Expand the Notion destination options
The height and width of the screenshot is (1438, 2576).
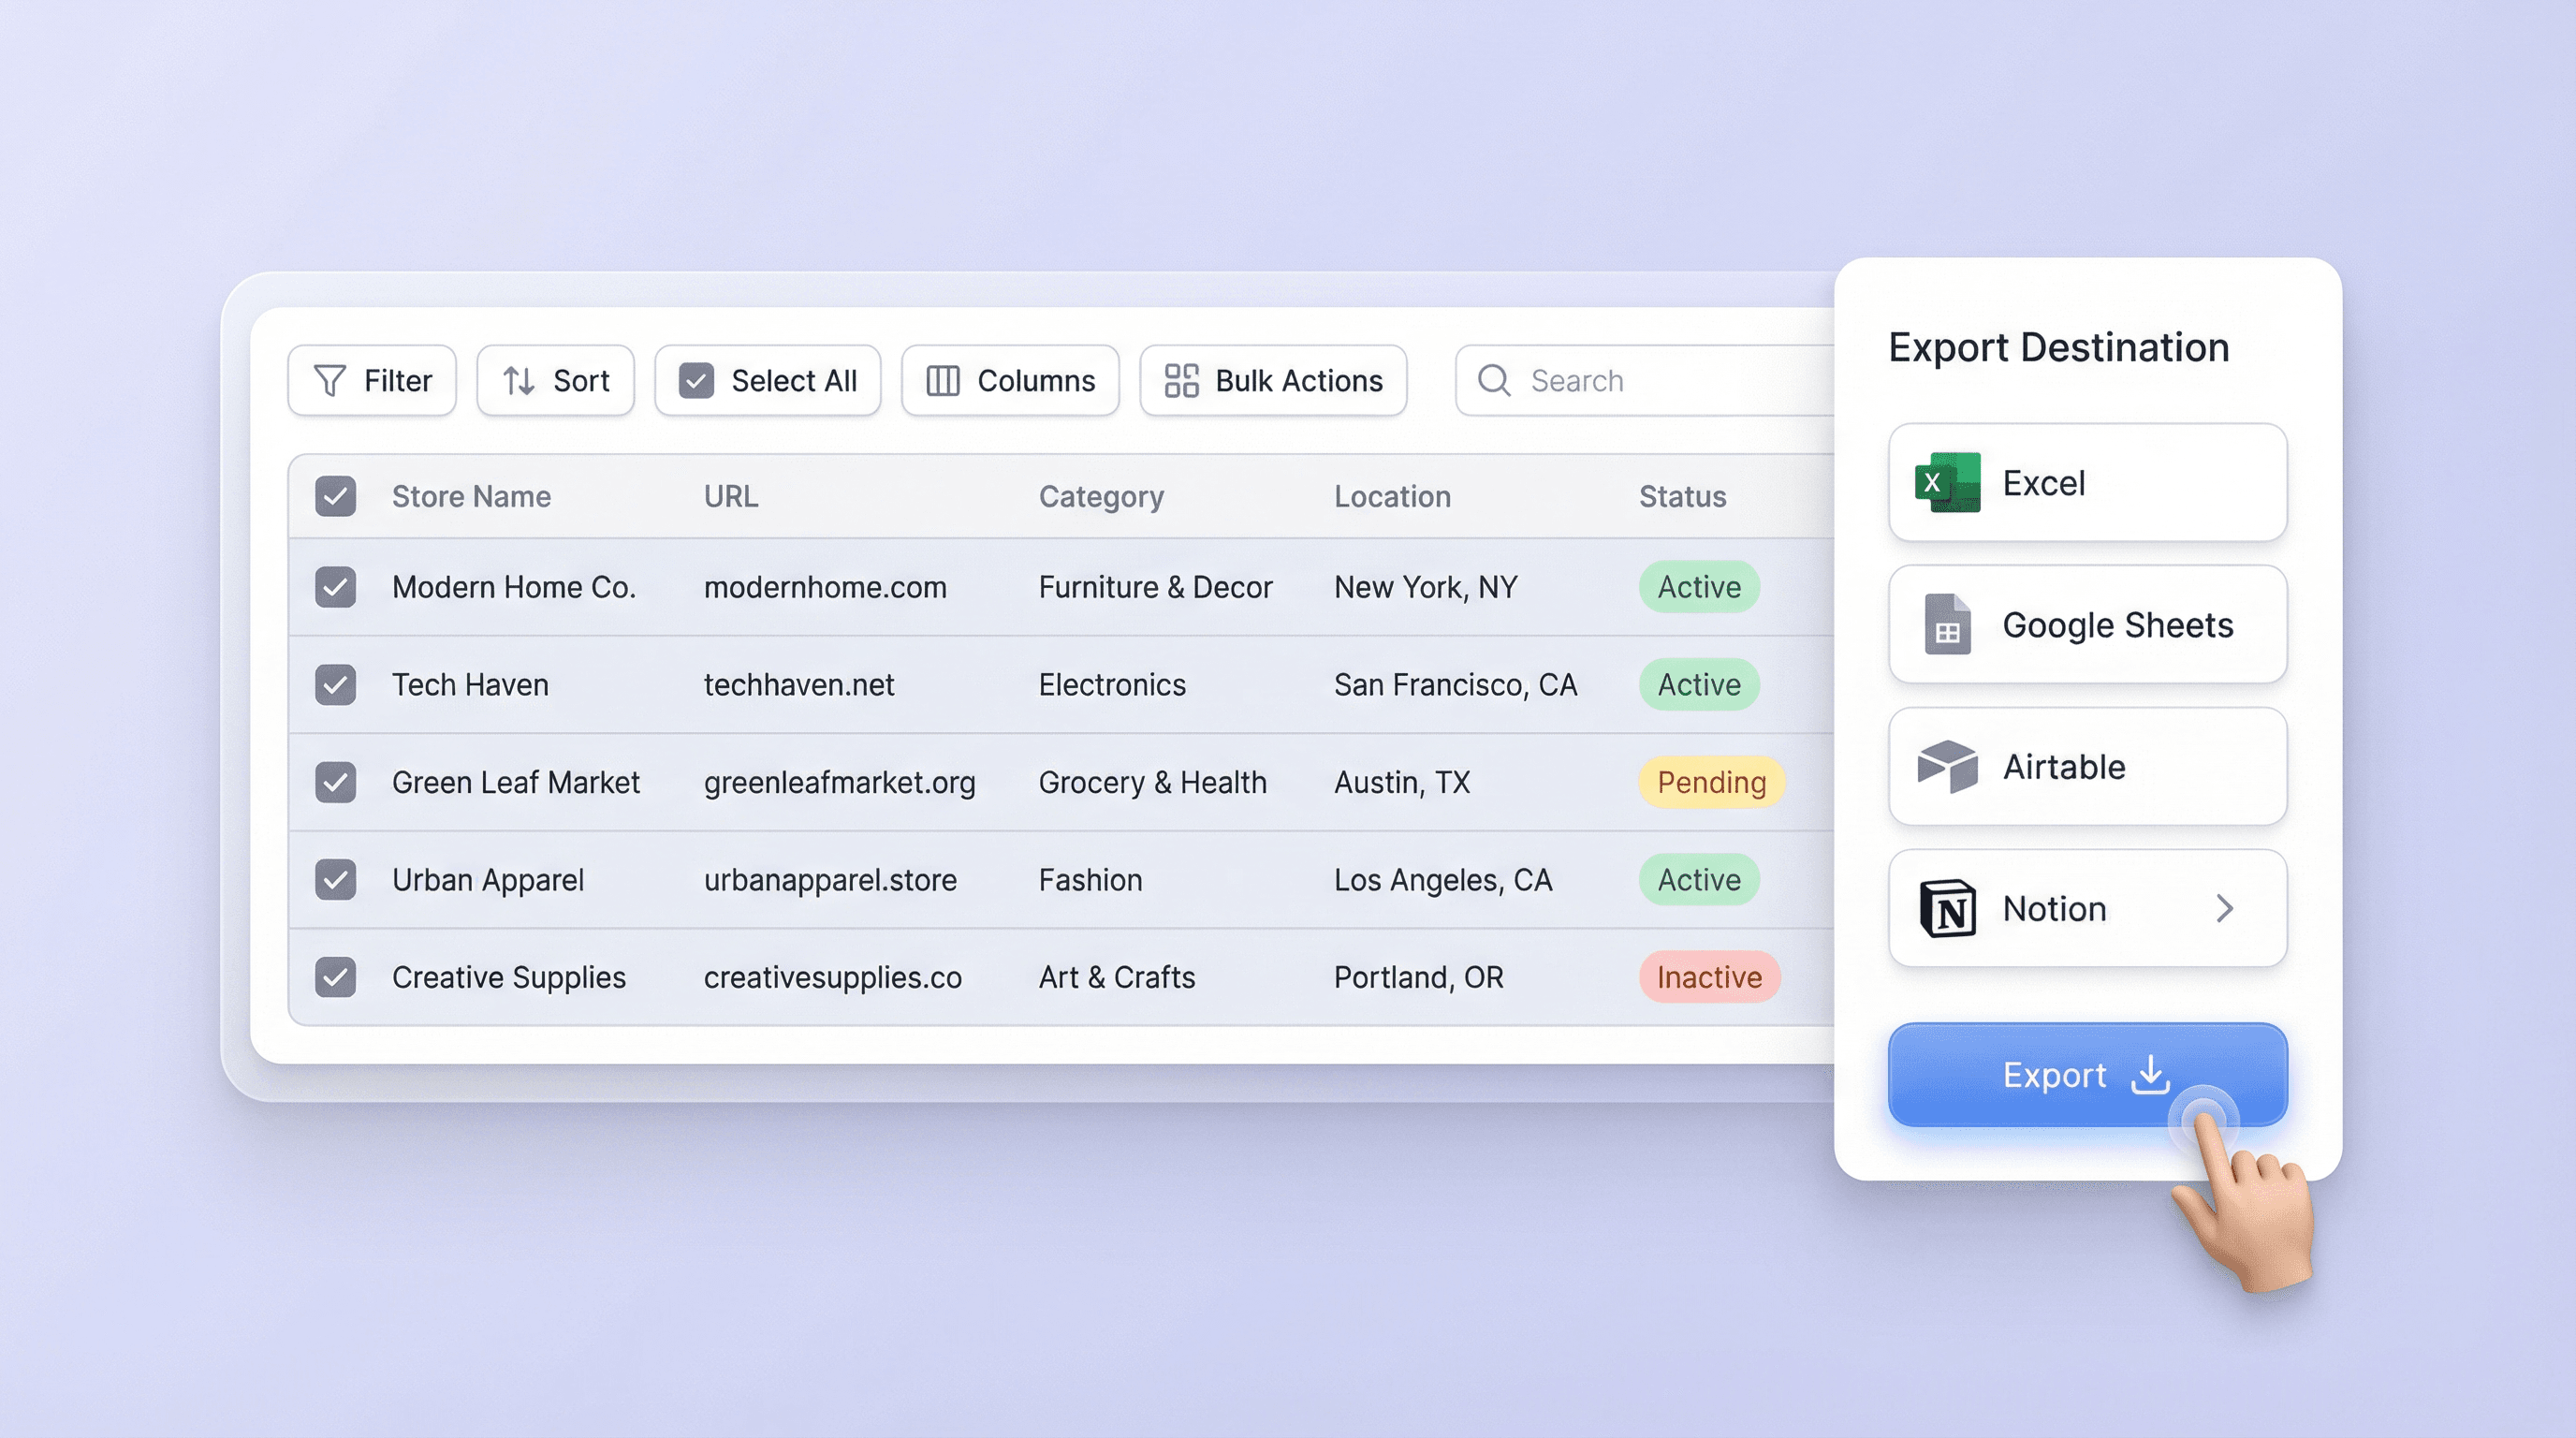point(2225,908)
